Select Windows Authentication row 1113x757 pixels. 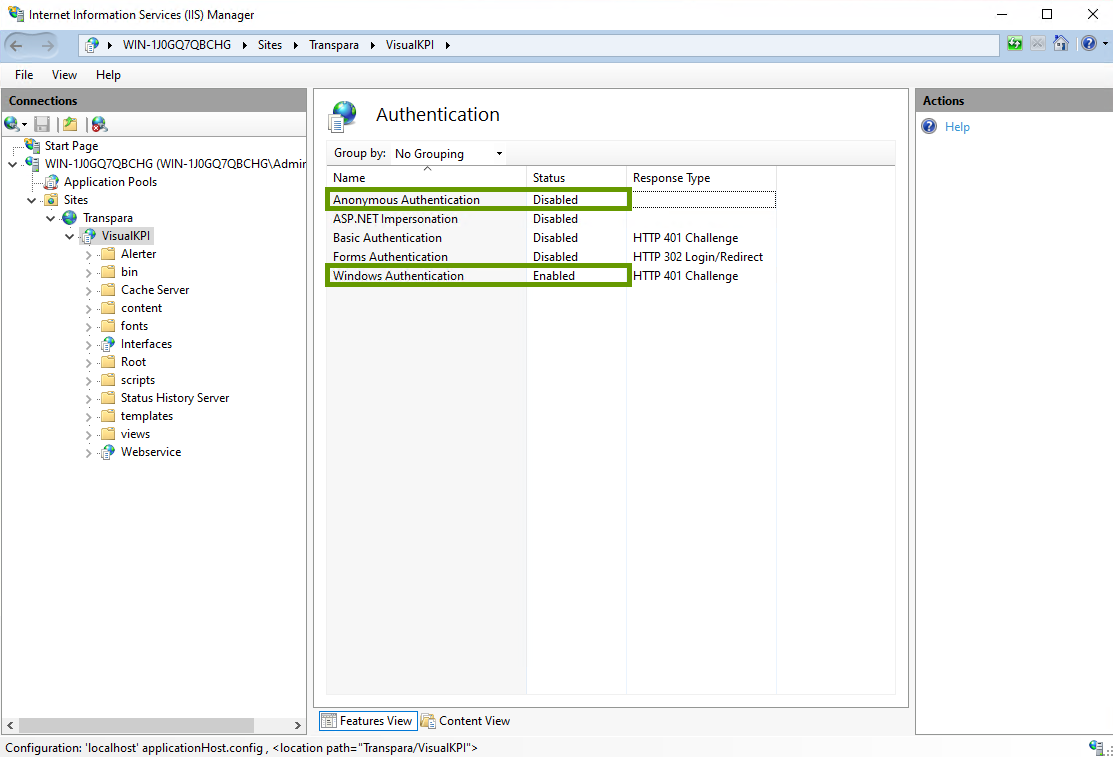(x=398, y=276)
